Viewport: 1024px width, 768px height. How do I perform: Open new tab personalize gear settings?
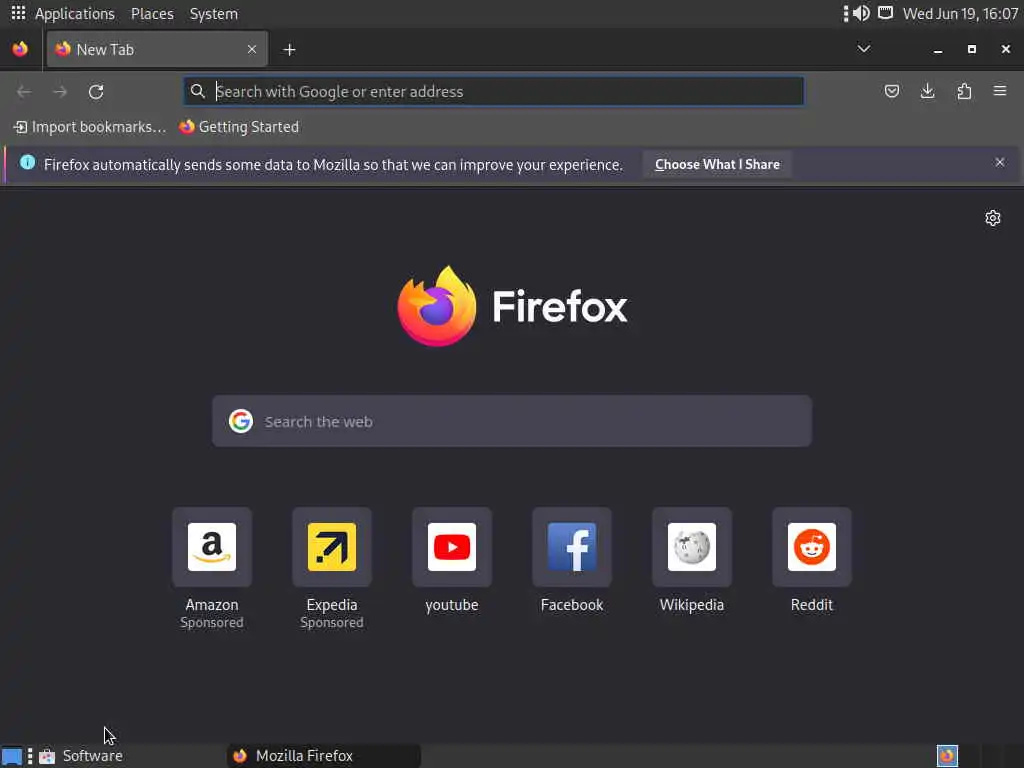(993, 218)
